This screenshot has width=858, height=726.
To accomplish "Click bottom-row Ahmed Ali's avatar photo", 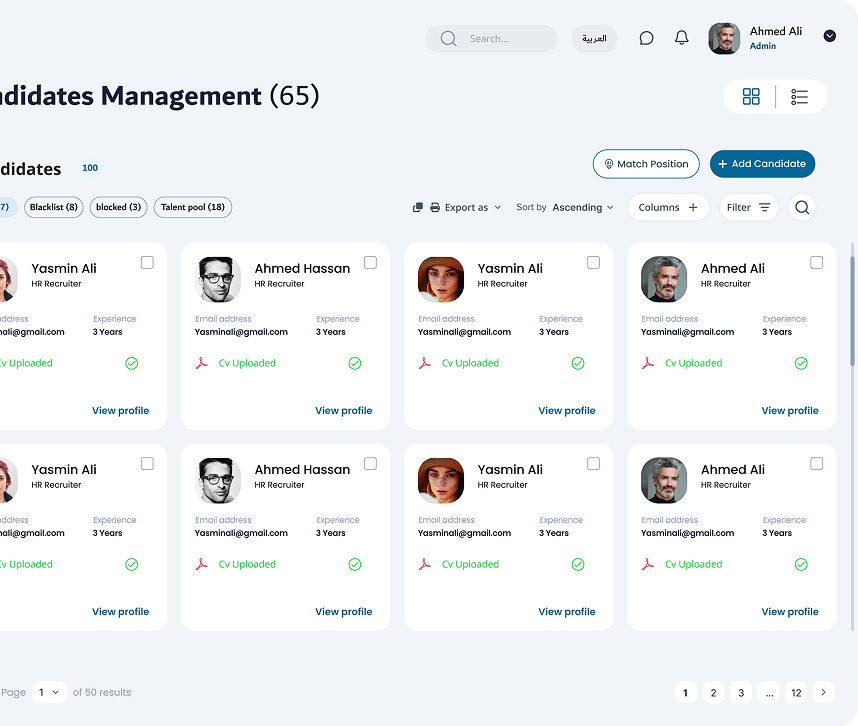I will click(664, 480).
